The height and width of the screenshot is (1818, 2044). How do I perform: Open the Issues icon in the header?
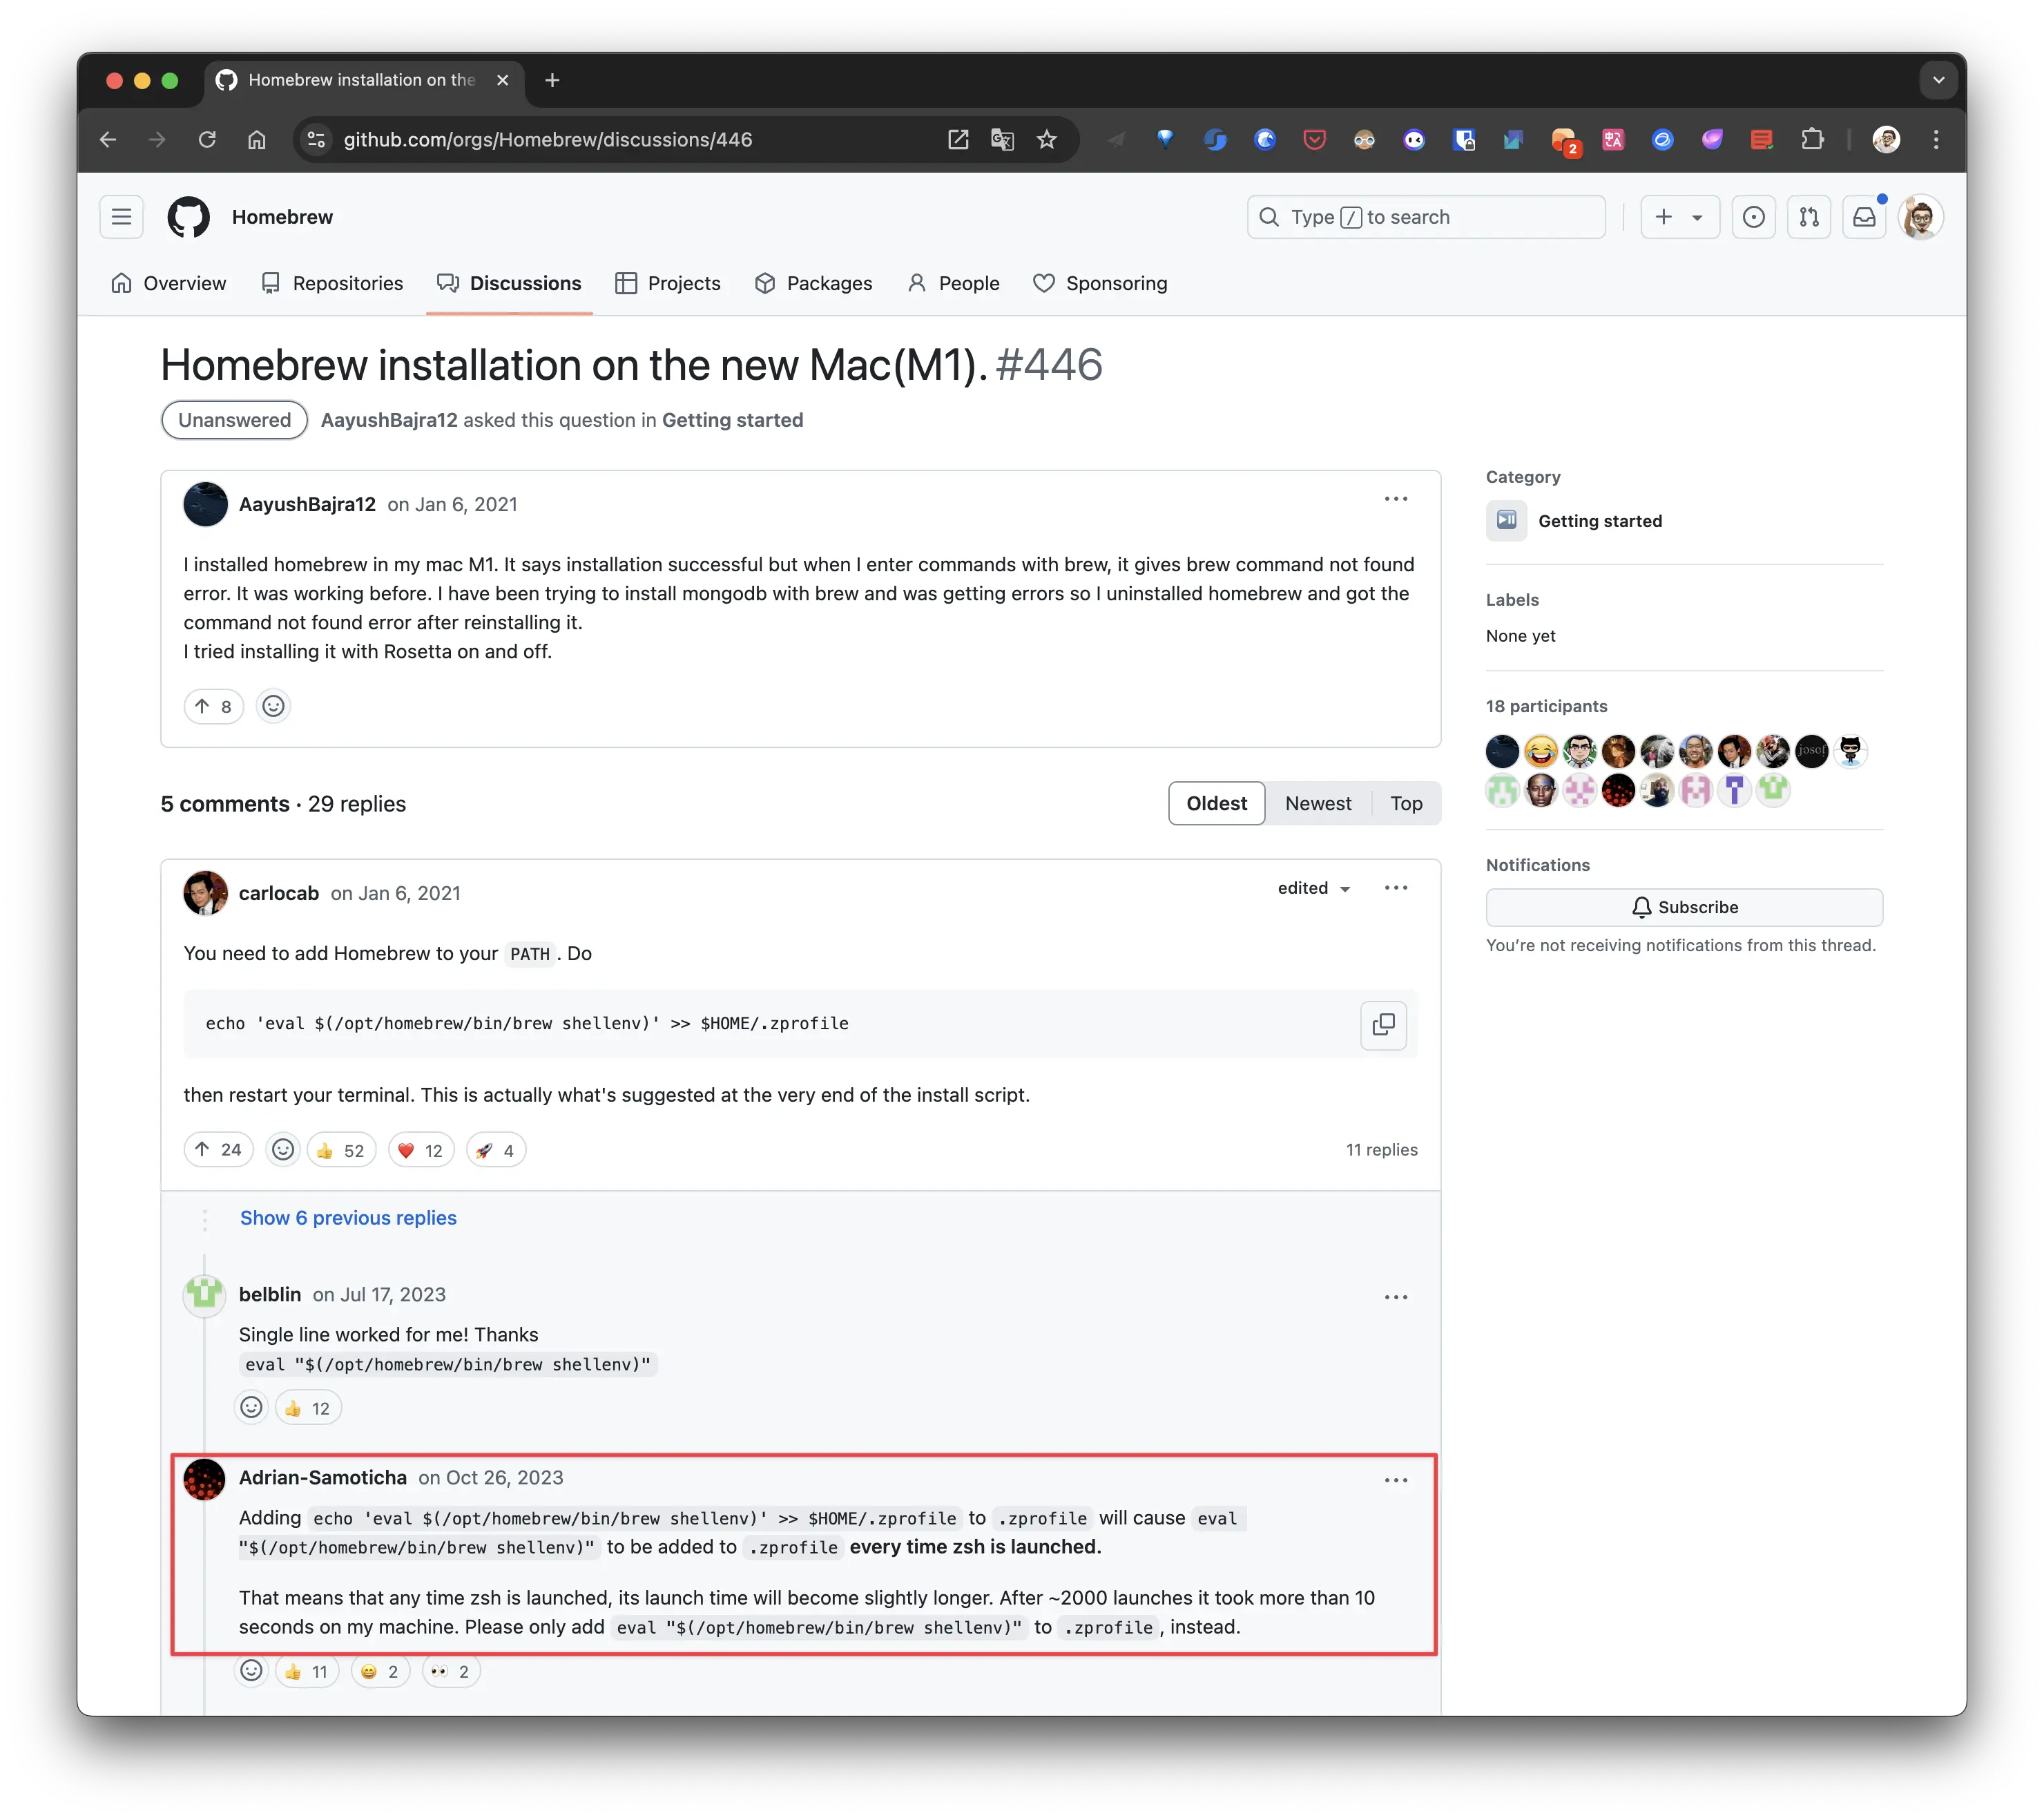tap(1753, 217)
